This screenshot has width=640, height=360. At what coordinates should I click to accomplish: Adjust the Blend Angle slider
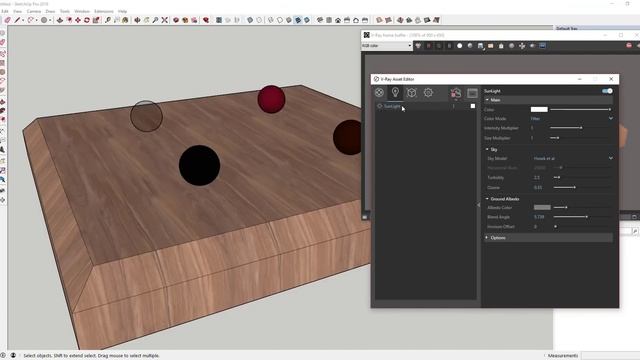pyautogui.click(x=587, y=217)
